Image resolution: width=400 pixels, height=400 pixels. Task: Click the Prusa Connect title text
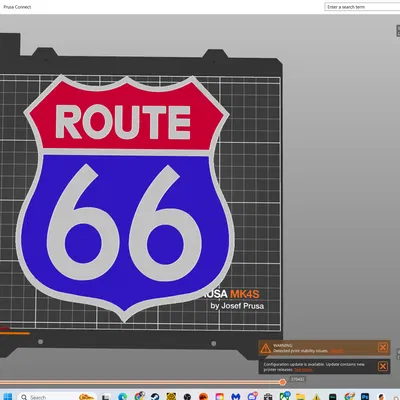pyautogui.click(x=17, y=7)
